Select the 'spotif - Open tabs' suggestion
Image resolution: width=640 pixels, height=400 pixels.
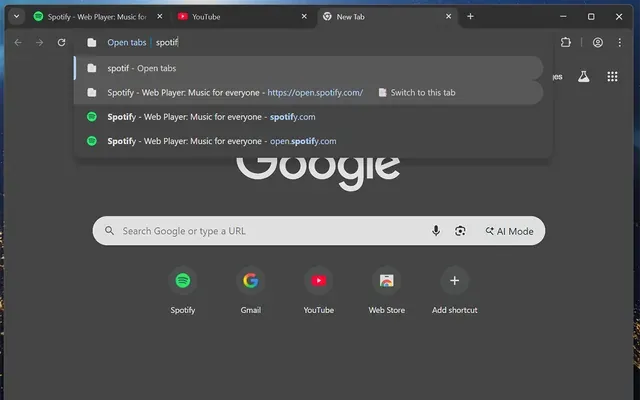pyautogui.click(x=309, y=68)
